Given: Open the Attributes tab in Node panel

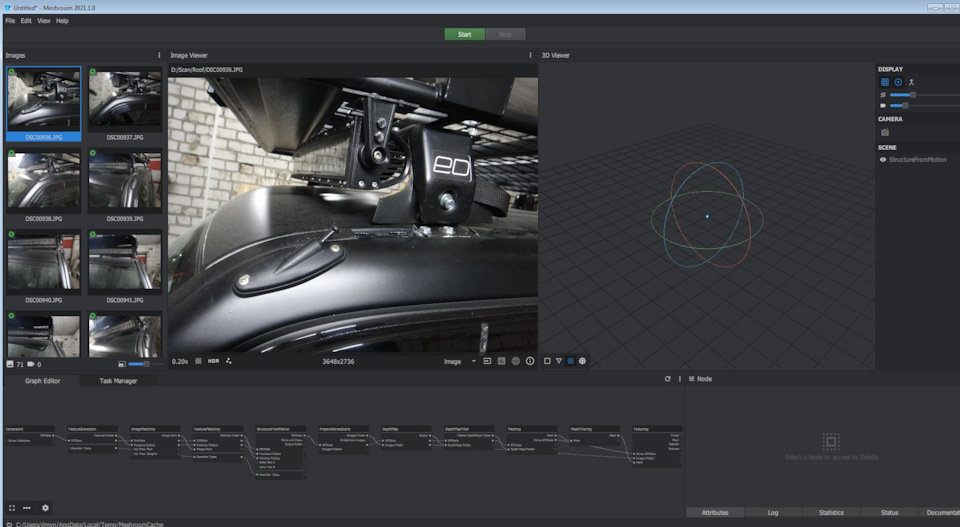Looking at the screenshot, I should coord(715,512).
